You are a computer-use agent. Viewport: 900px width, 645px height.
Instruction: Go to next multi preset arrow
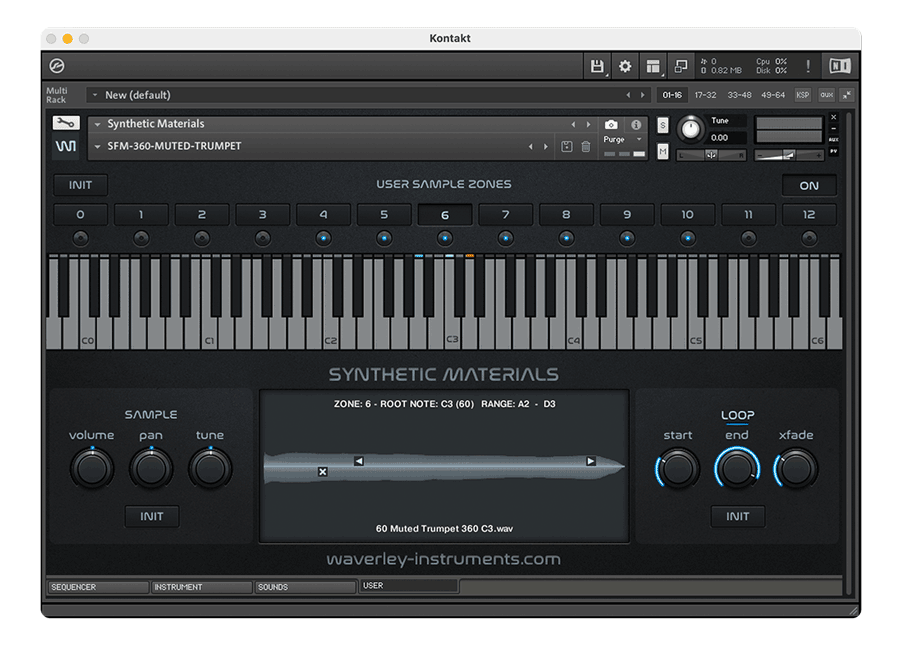click(642, 95)
